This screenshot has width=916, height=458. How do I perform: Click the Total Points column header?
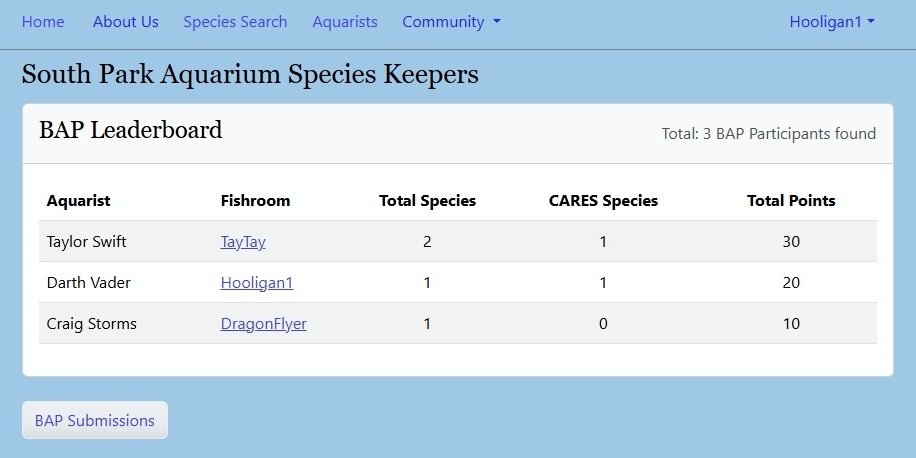point(791,201)
